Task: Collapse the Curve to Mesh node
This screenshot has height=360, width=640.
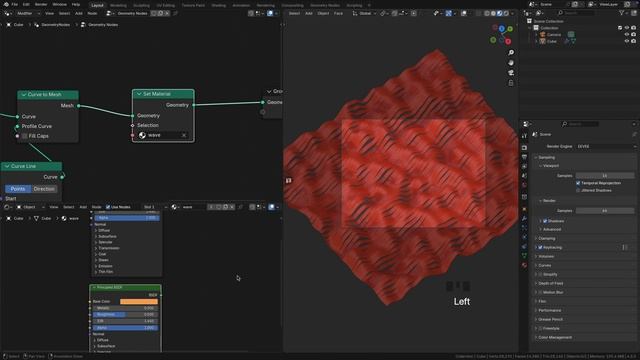Action: coord(24,94)
